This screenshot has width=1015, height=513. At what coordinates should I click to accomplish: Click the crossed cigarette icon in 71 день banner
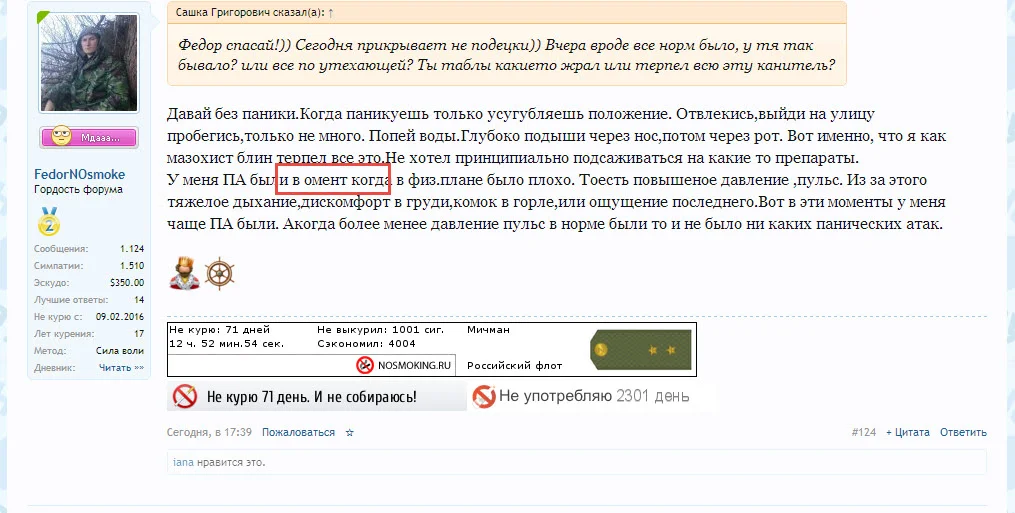pyautogui.click(x=184, y=396)
